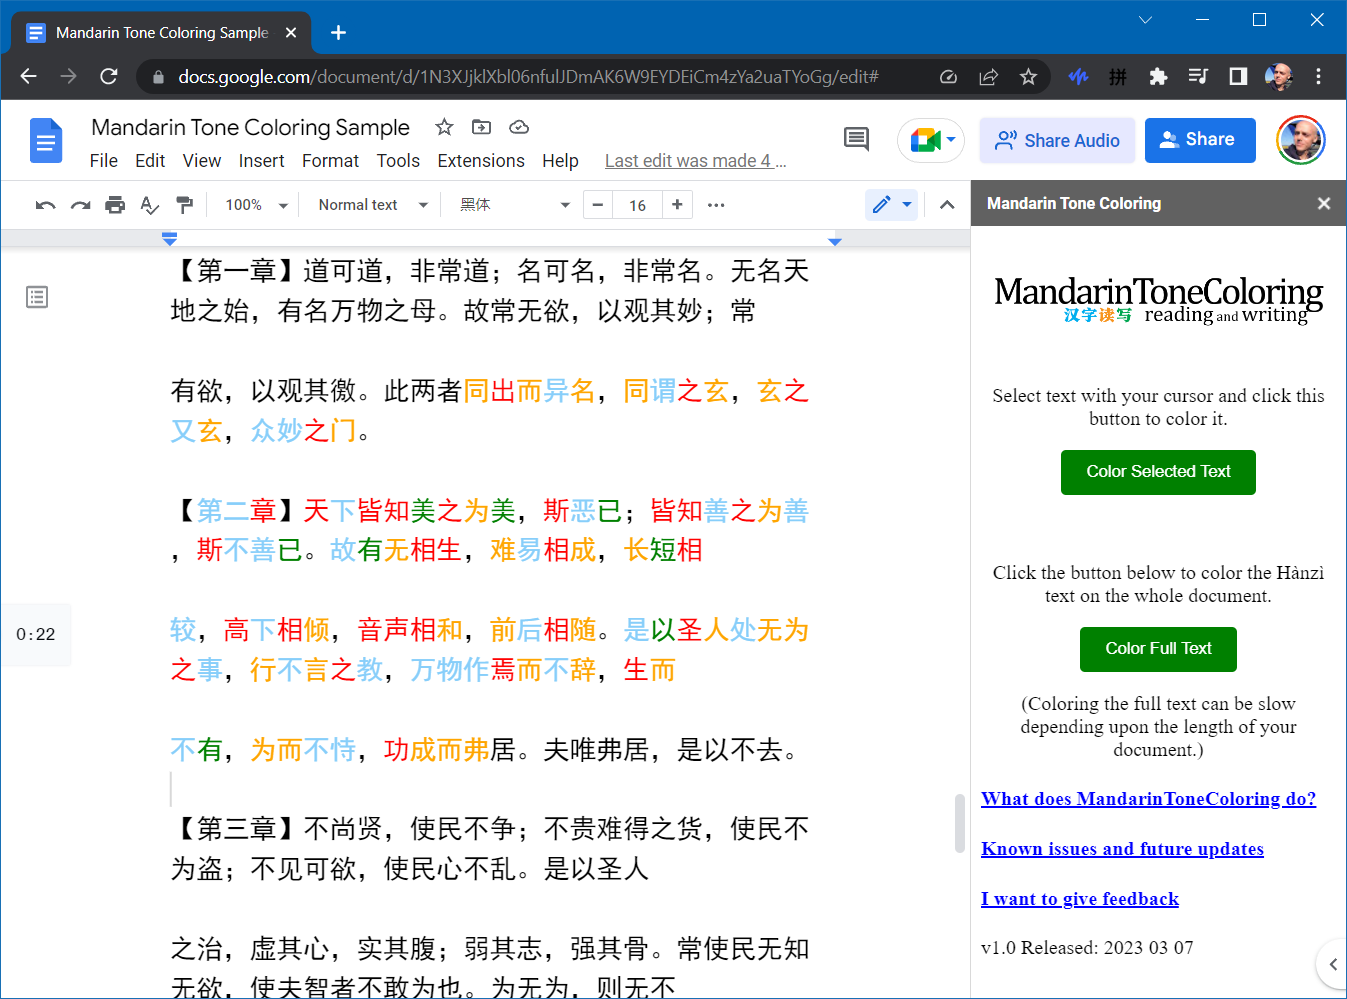View site information lock icon
This screenshot has height=999, width=1347.
pyautogui.click(x=157, y=77)
